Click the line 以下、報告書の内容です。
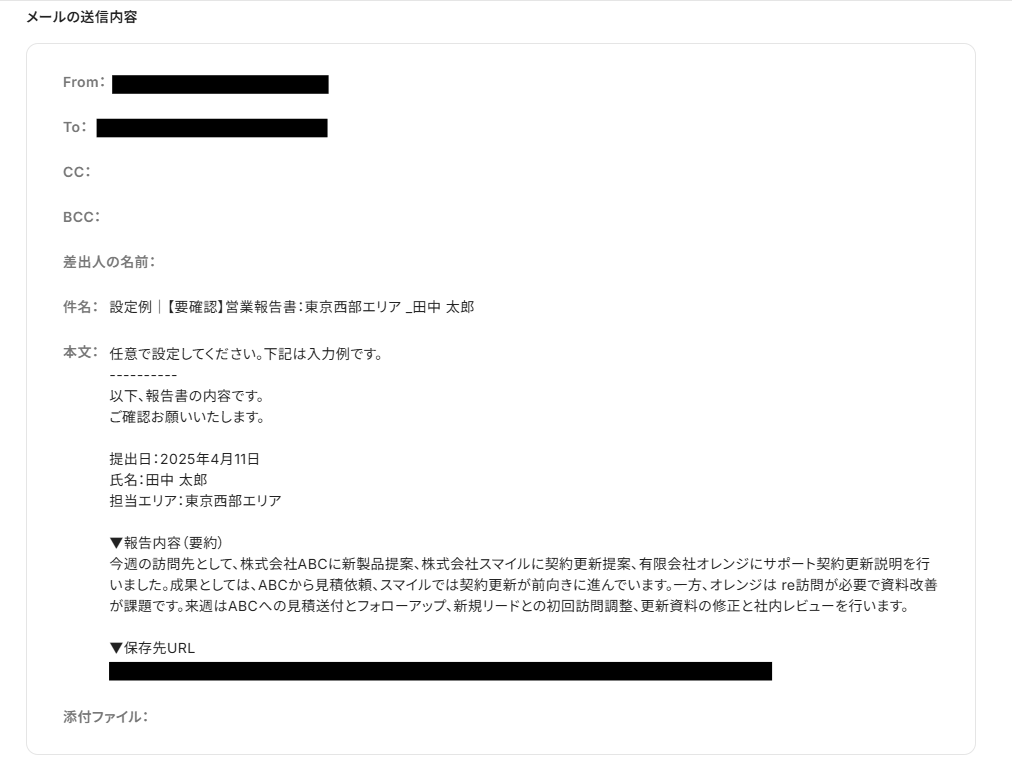The image size is (1012, 766). point(187,396)
